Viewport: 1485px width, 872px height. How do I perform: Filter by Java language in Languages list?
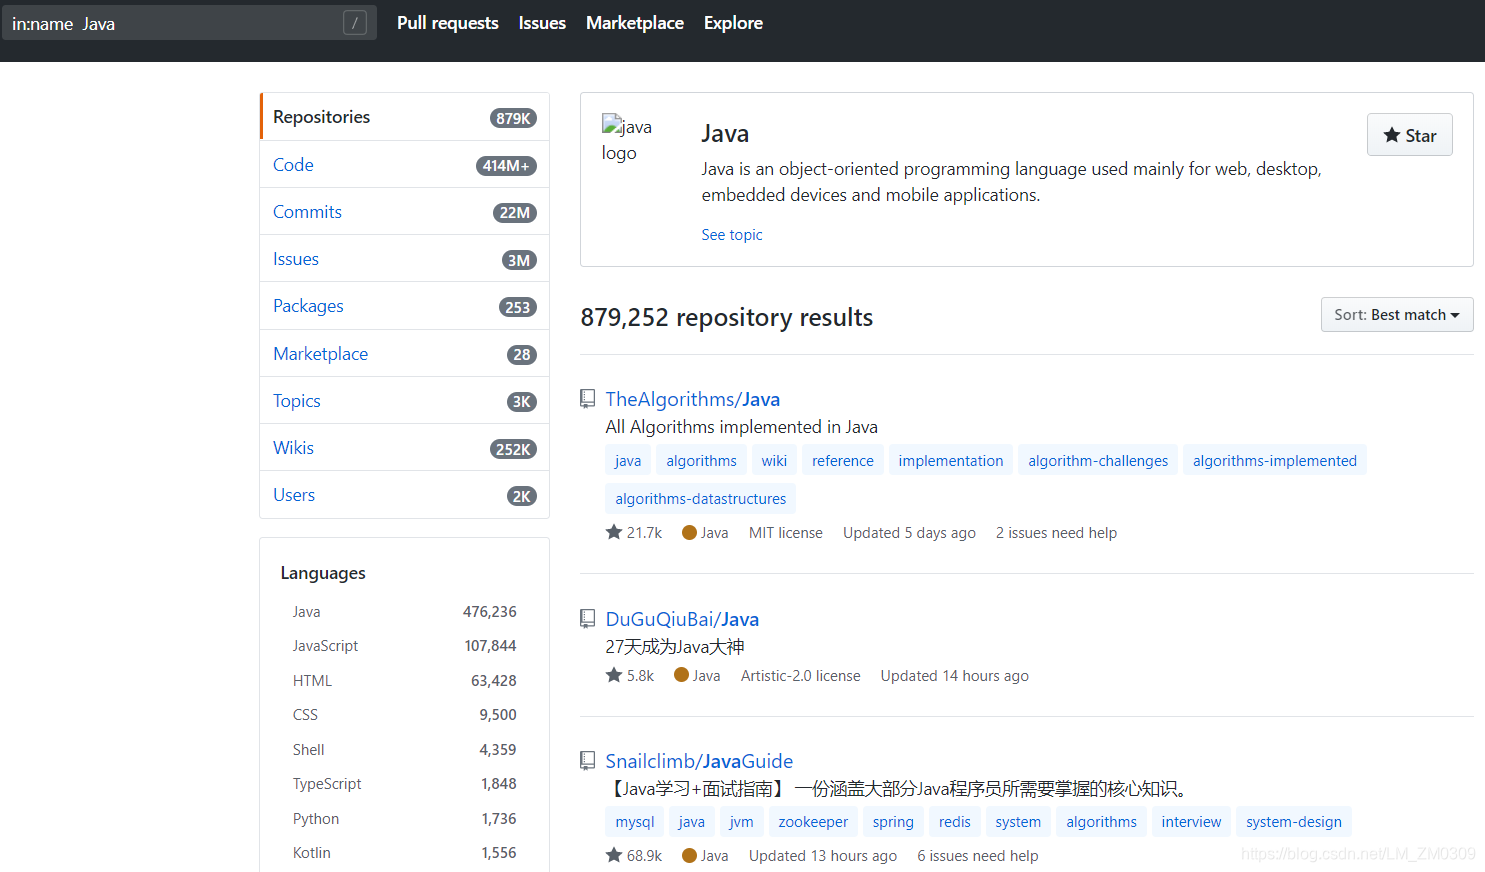coord(405,612)
